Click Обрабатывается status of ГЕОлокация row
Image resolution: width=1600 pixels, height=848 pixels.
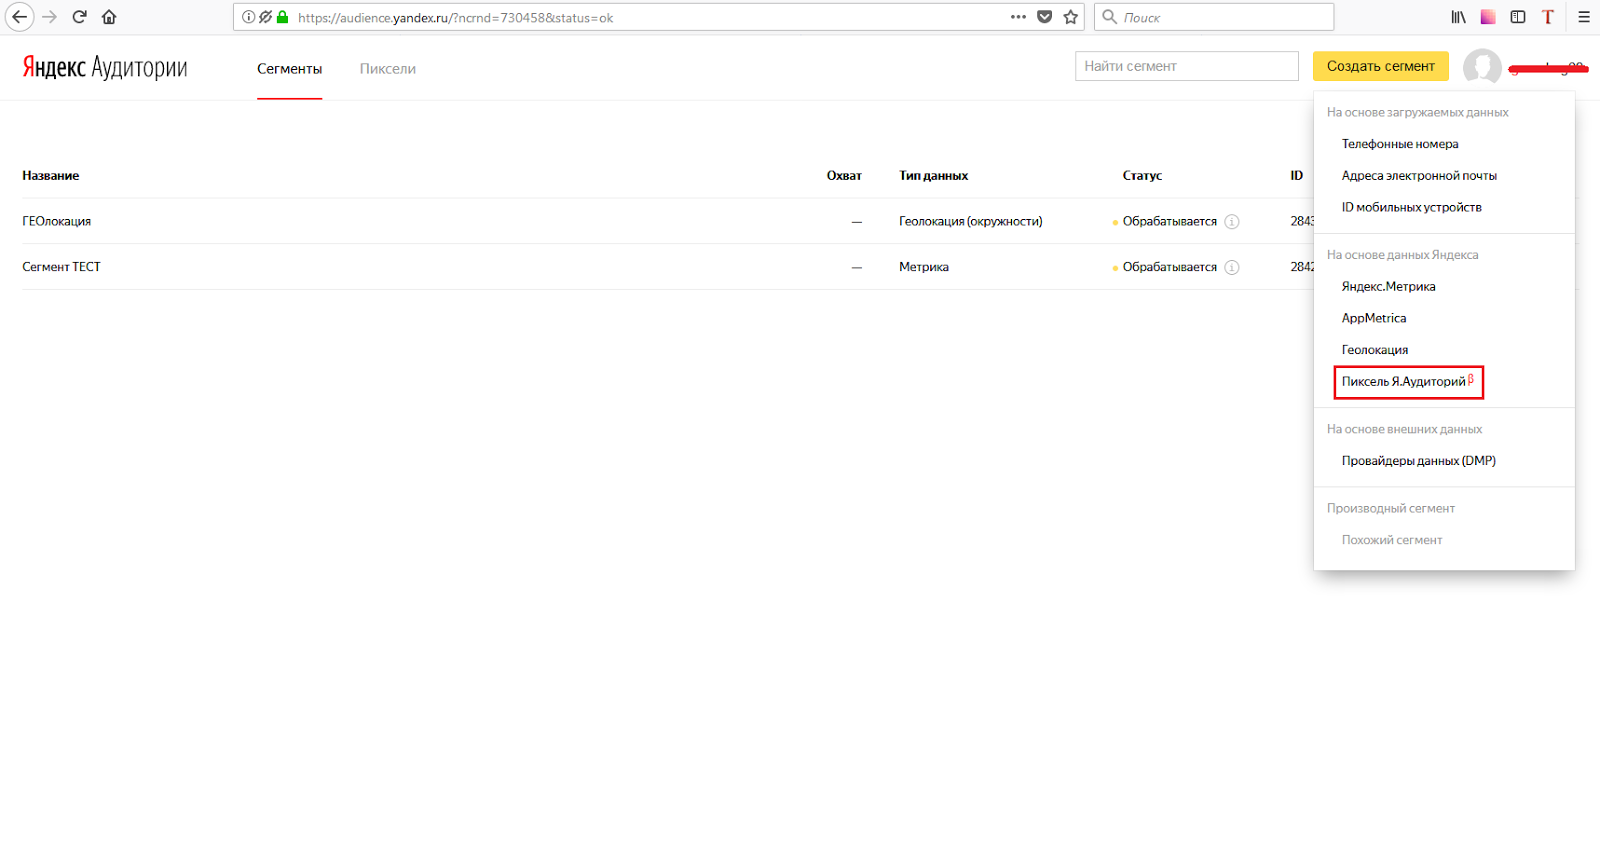pos(1170,222)
